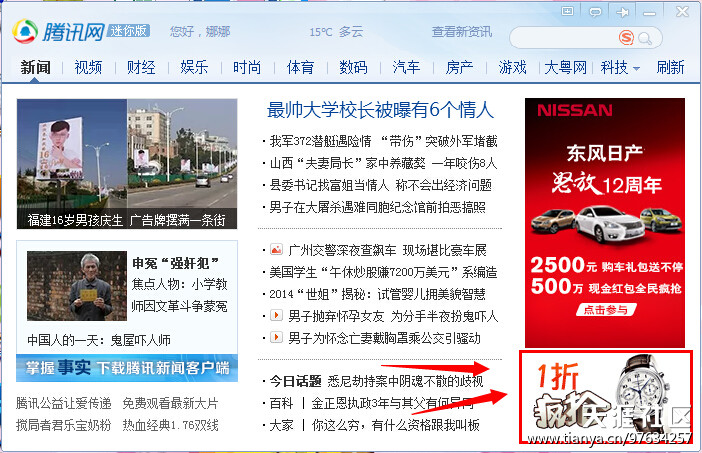
Task: Open 热血经典1.76双线 link
Action: click(171, 425)
